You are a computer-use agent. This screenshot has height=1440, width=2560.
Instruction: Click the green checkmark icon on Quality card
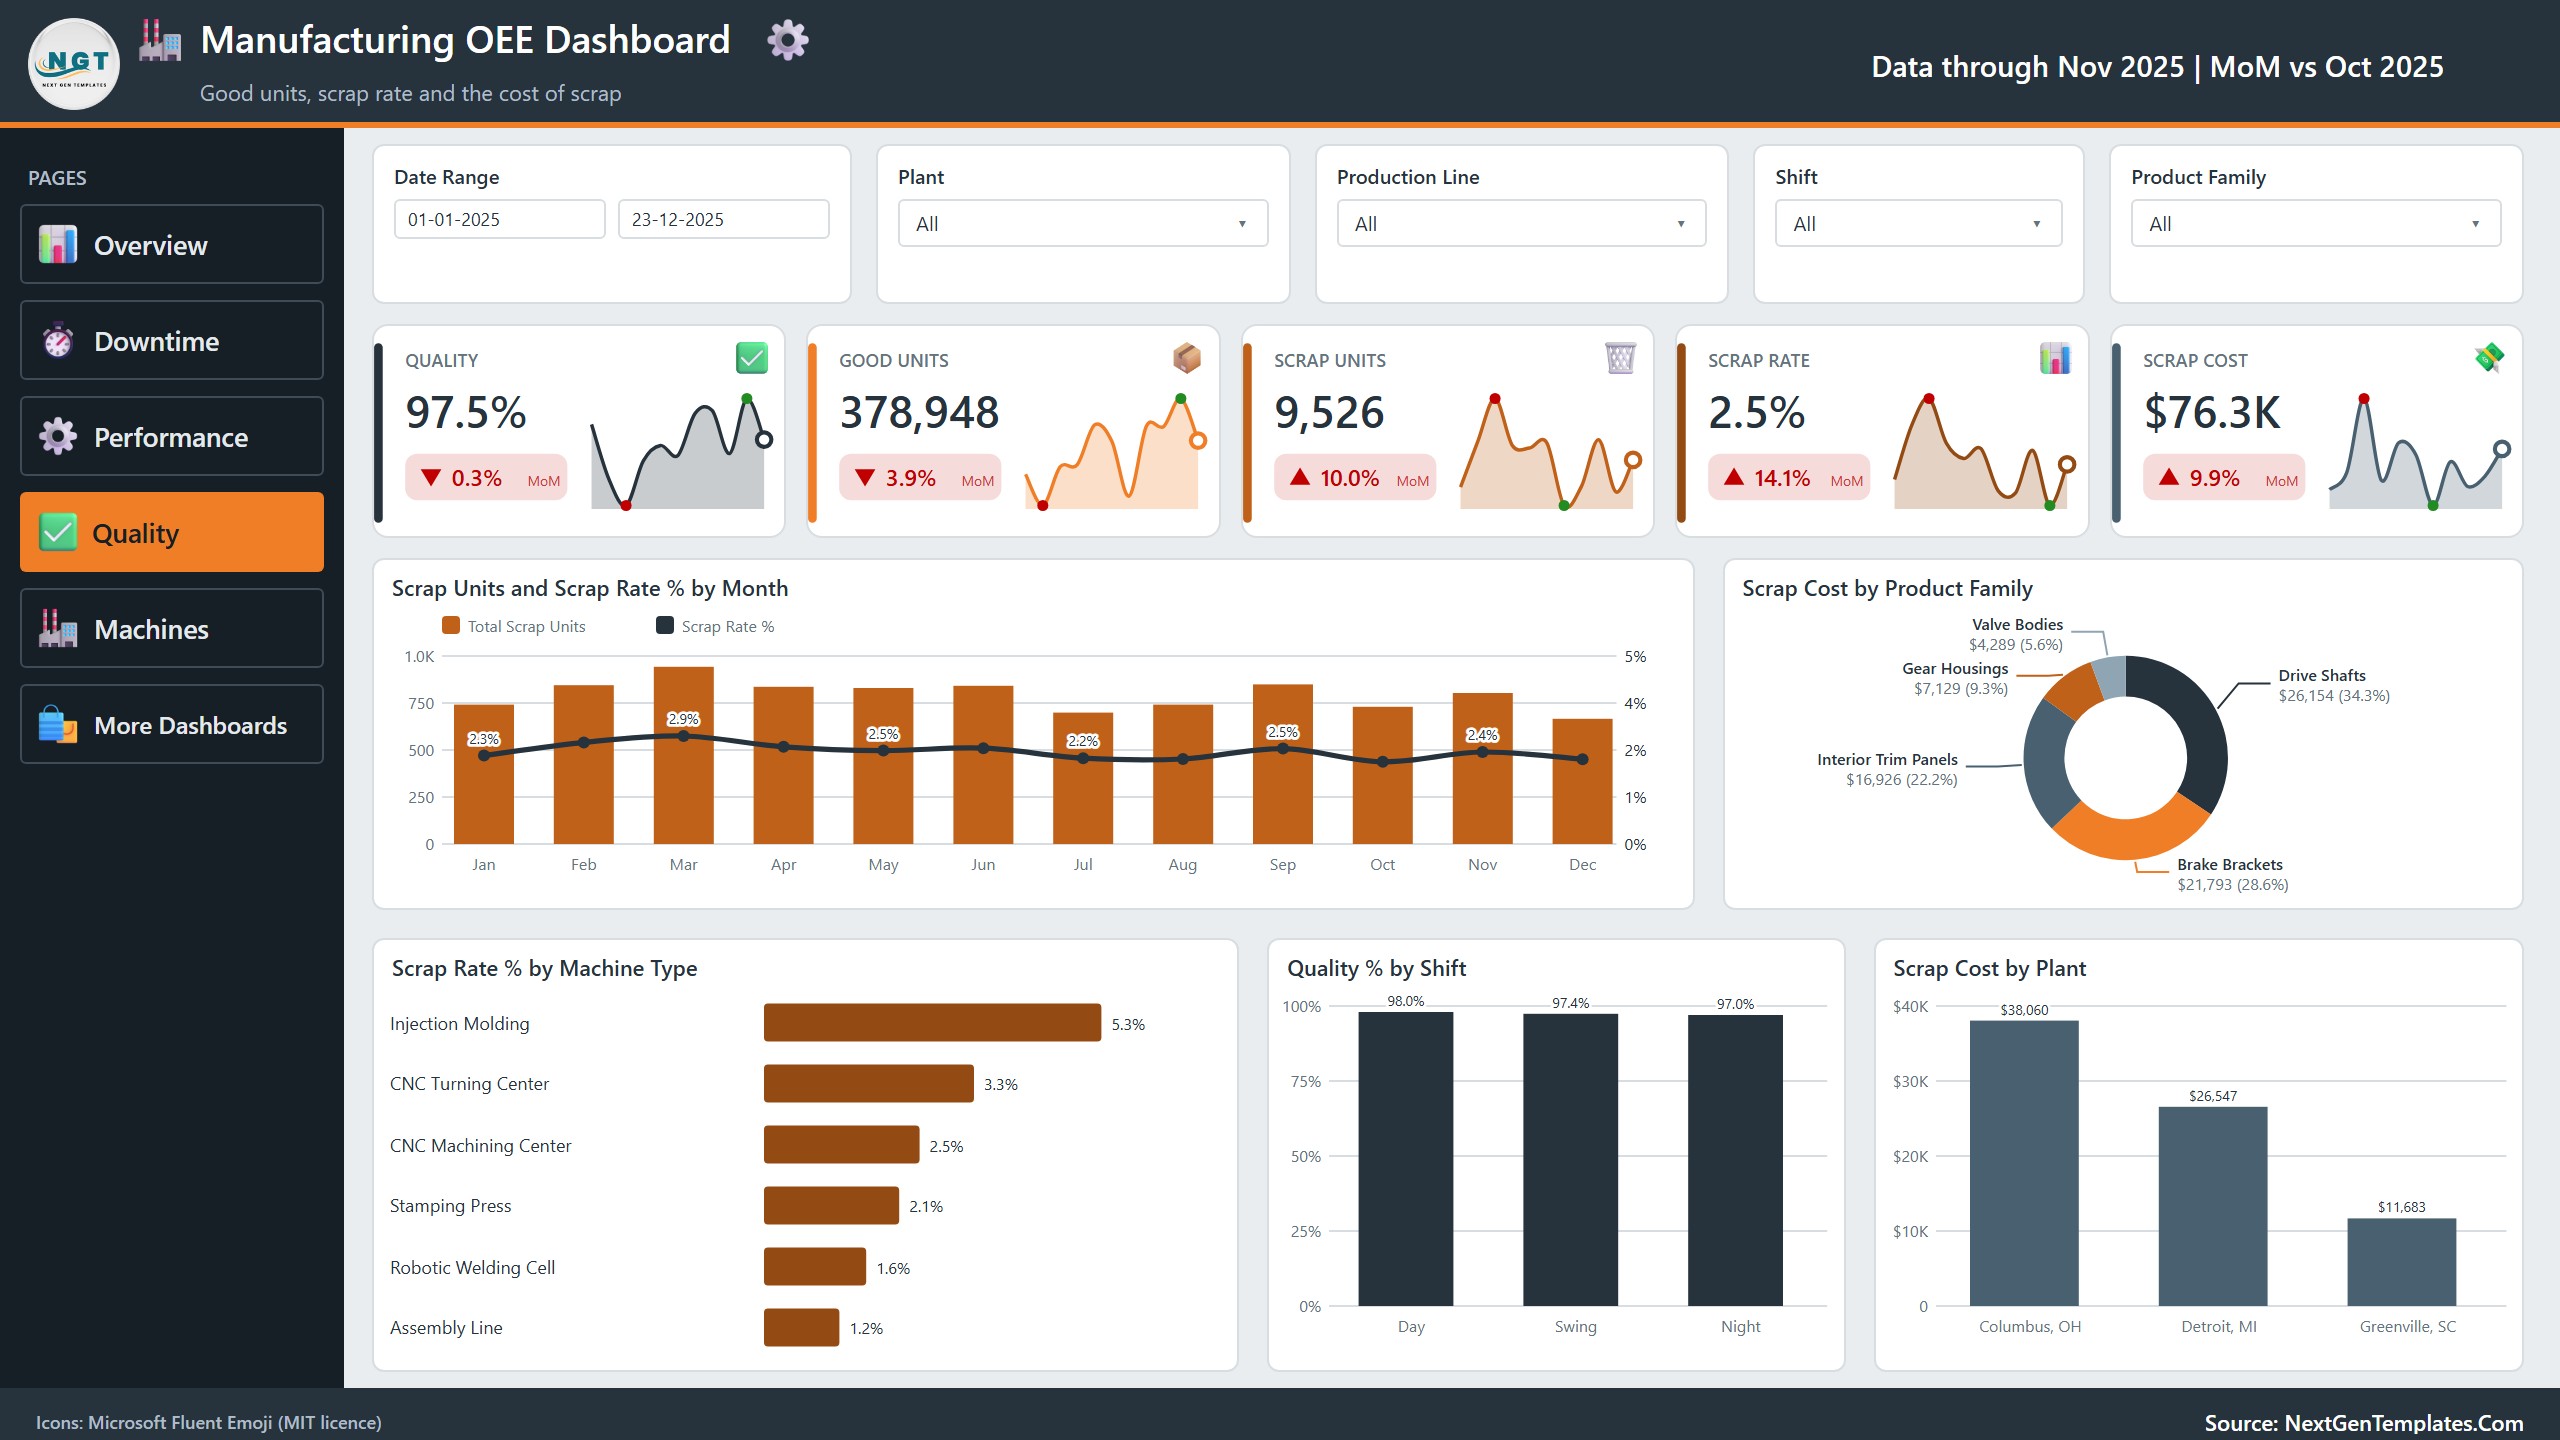[752, 358]
